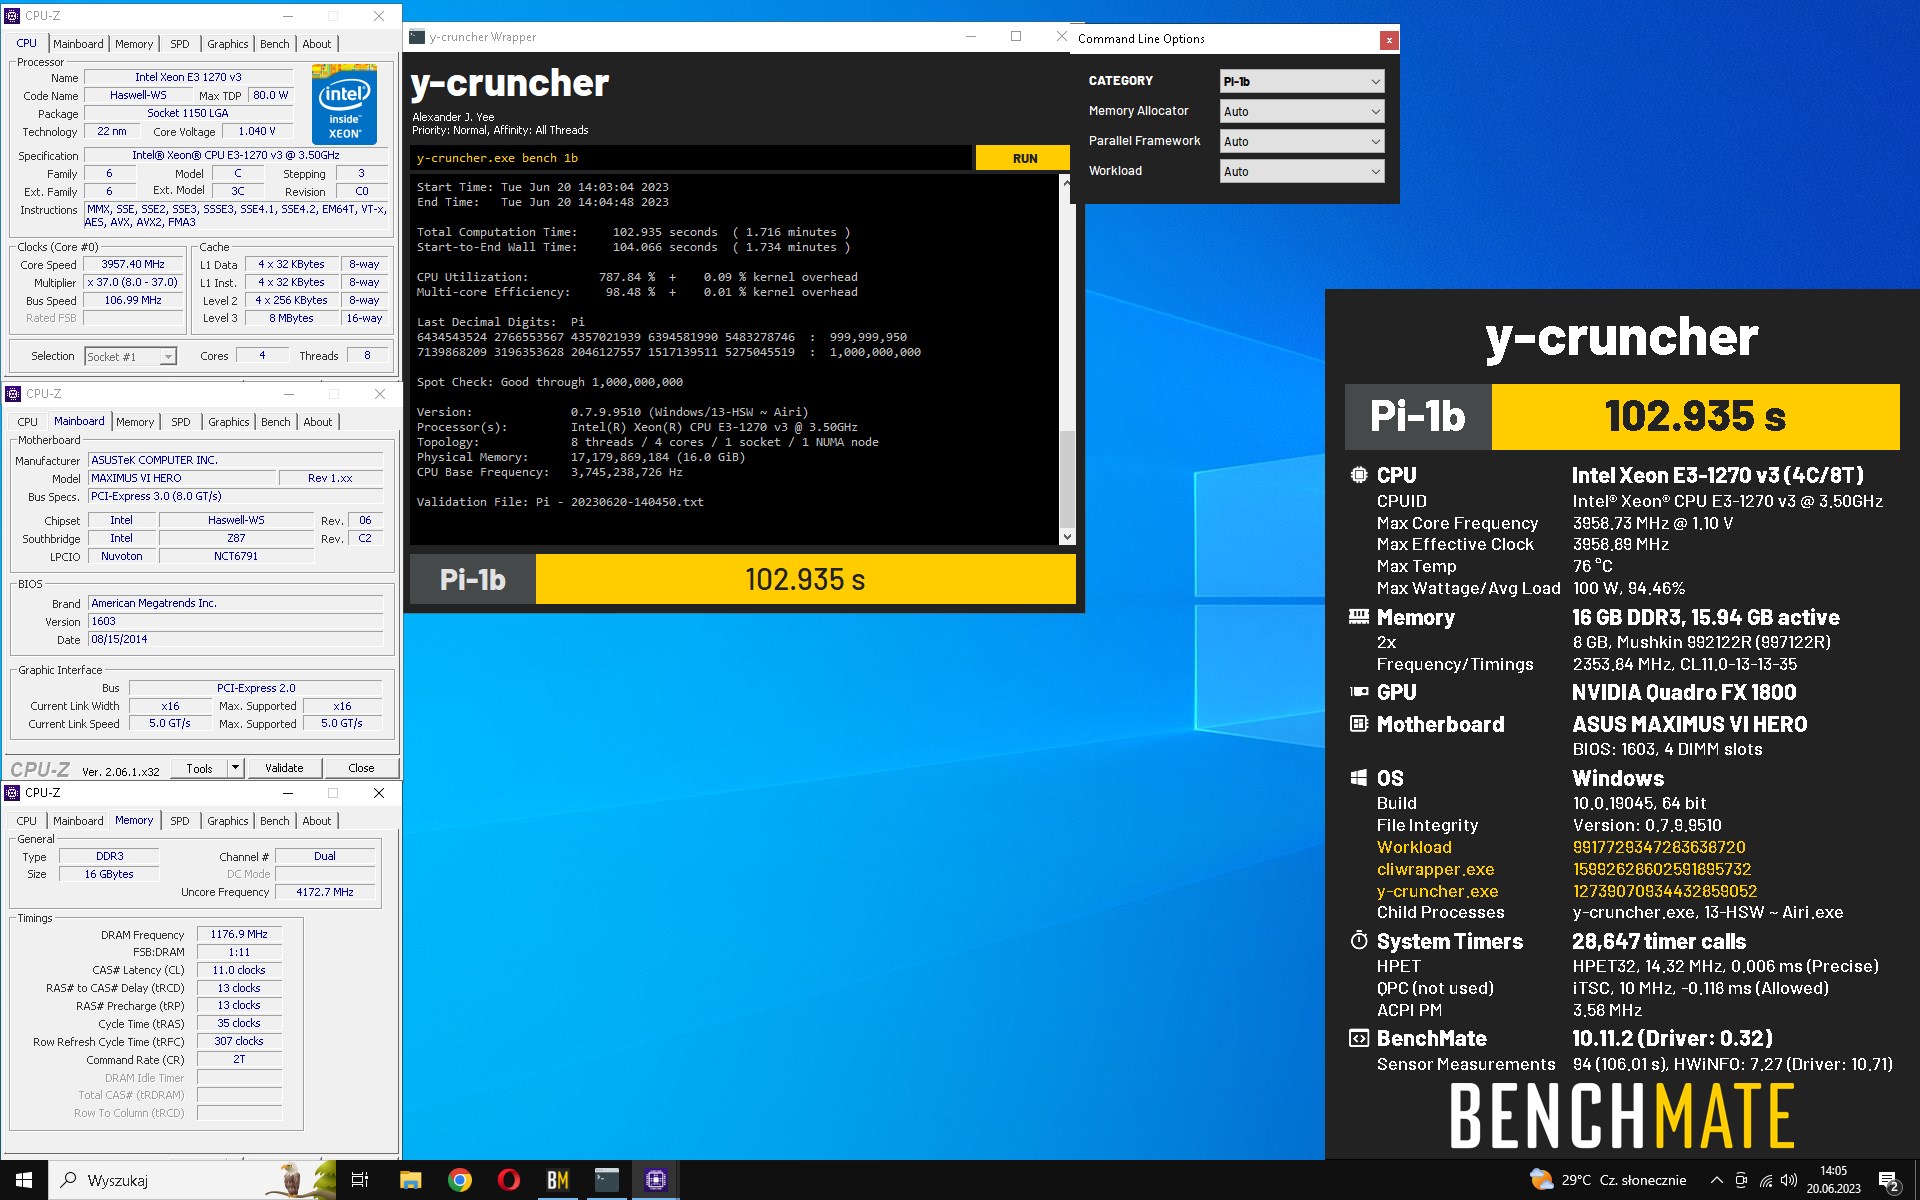Click the CPU chip icon in BenchMate panel
Image resolution: width=1920 pixels, height=1200 pixels.
click(x=1358, y=475)
